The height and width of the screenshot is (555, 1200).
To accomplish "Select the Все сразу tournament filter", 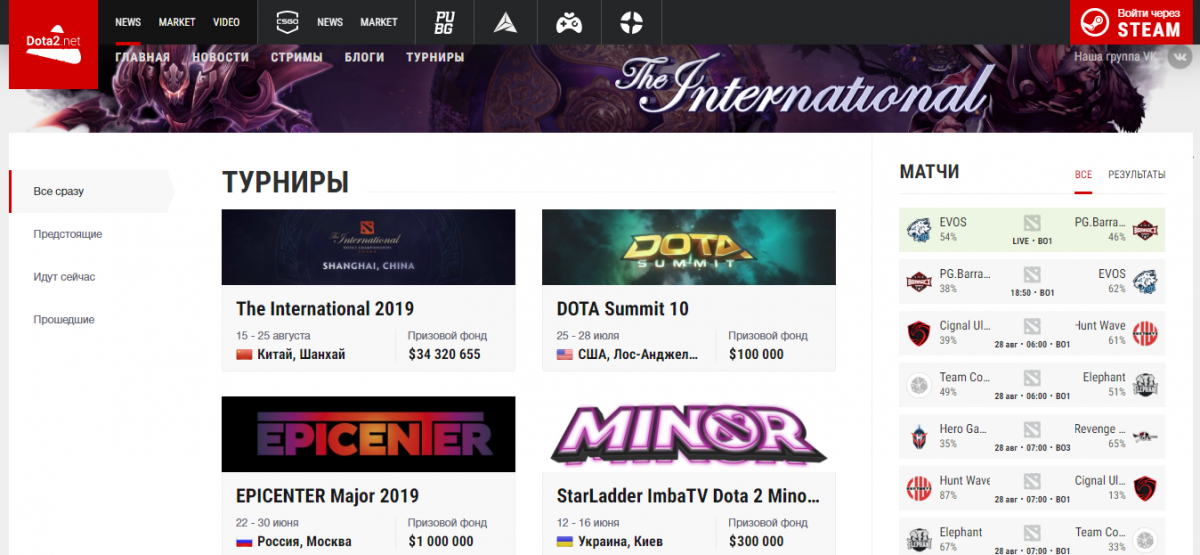I will coord(91,191).
